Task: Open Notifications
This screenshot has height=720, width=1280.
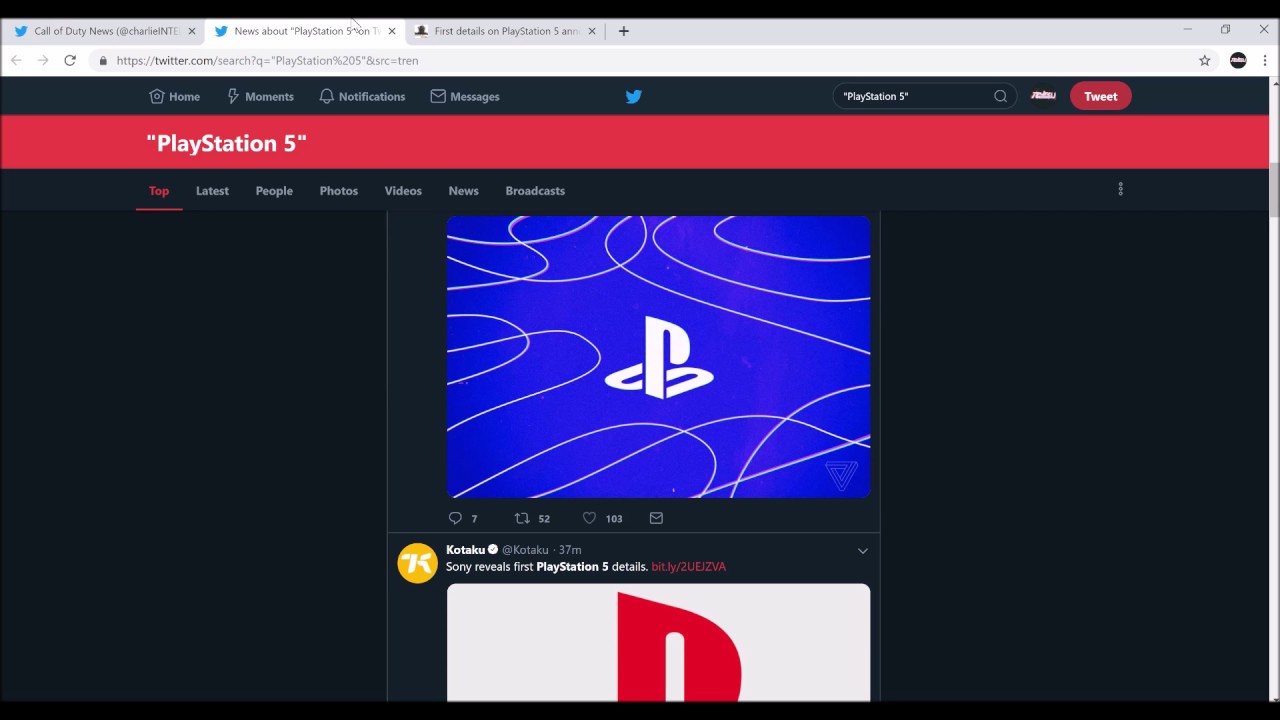Action: pyautogui.click(x=362, y=96)
